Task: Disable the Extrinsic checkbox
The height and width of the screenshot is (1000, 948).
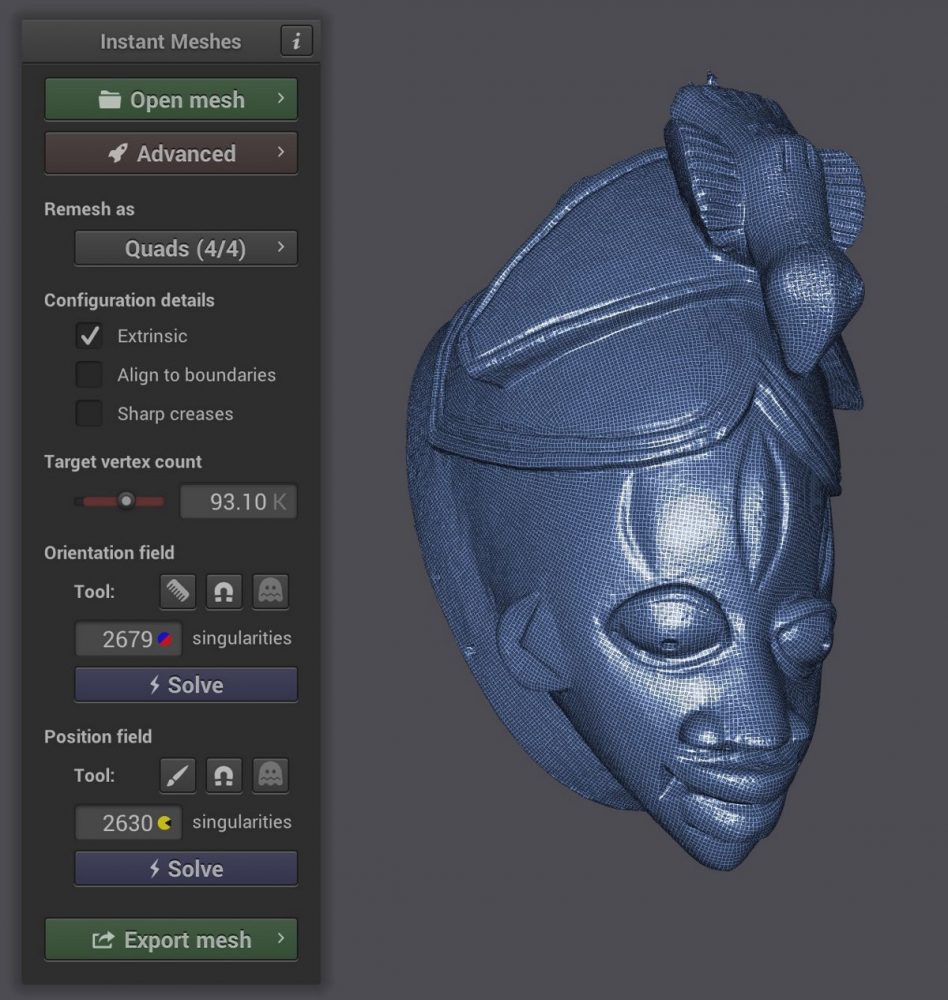Action: [x=90, y=336]
